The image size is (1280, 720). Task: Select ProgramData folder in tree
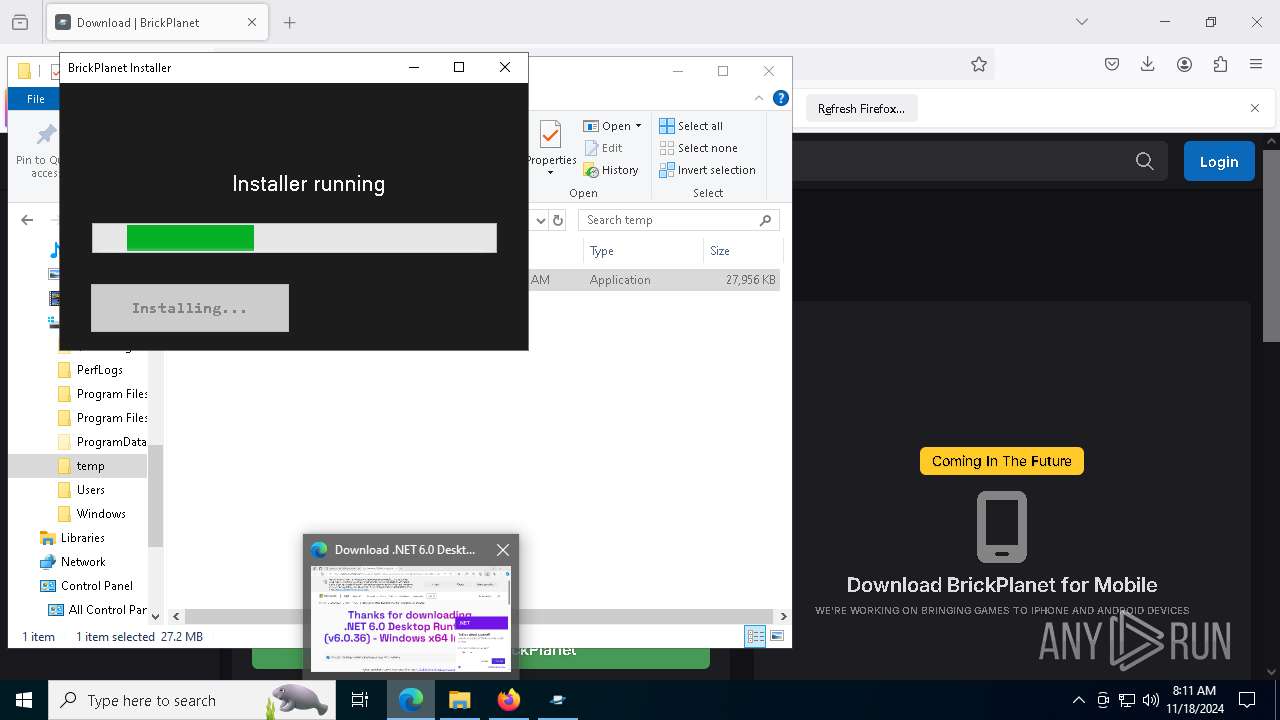tap(102, 442)
